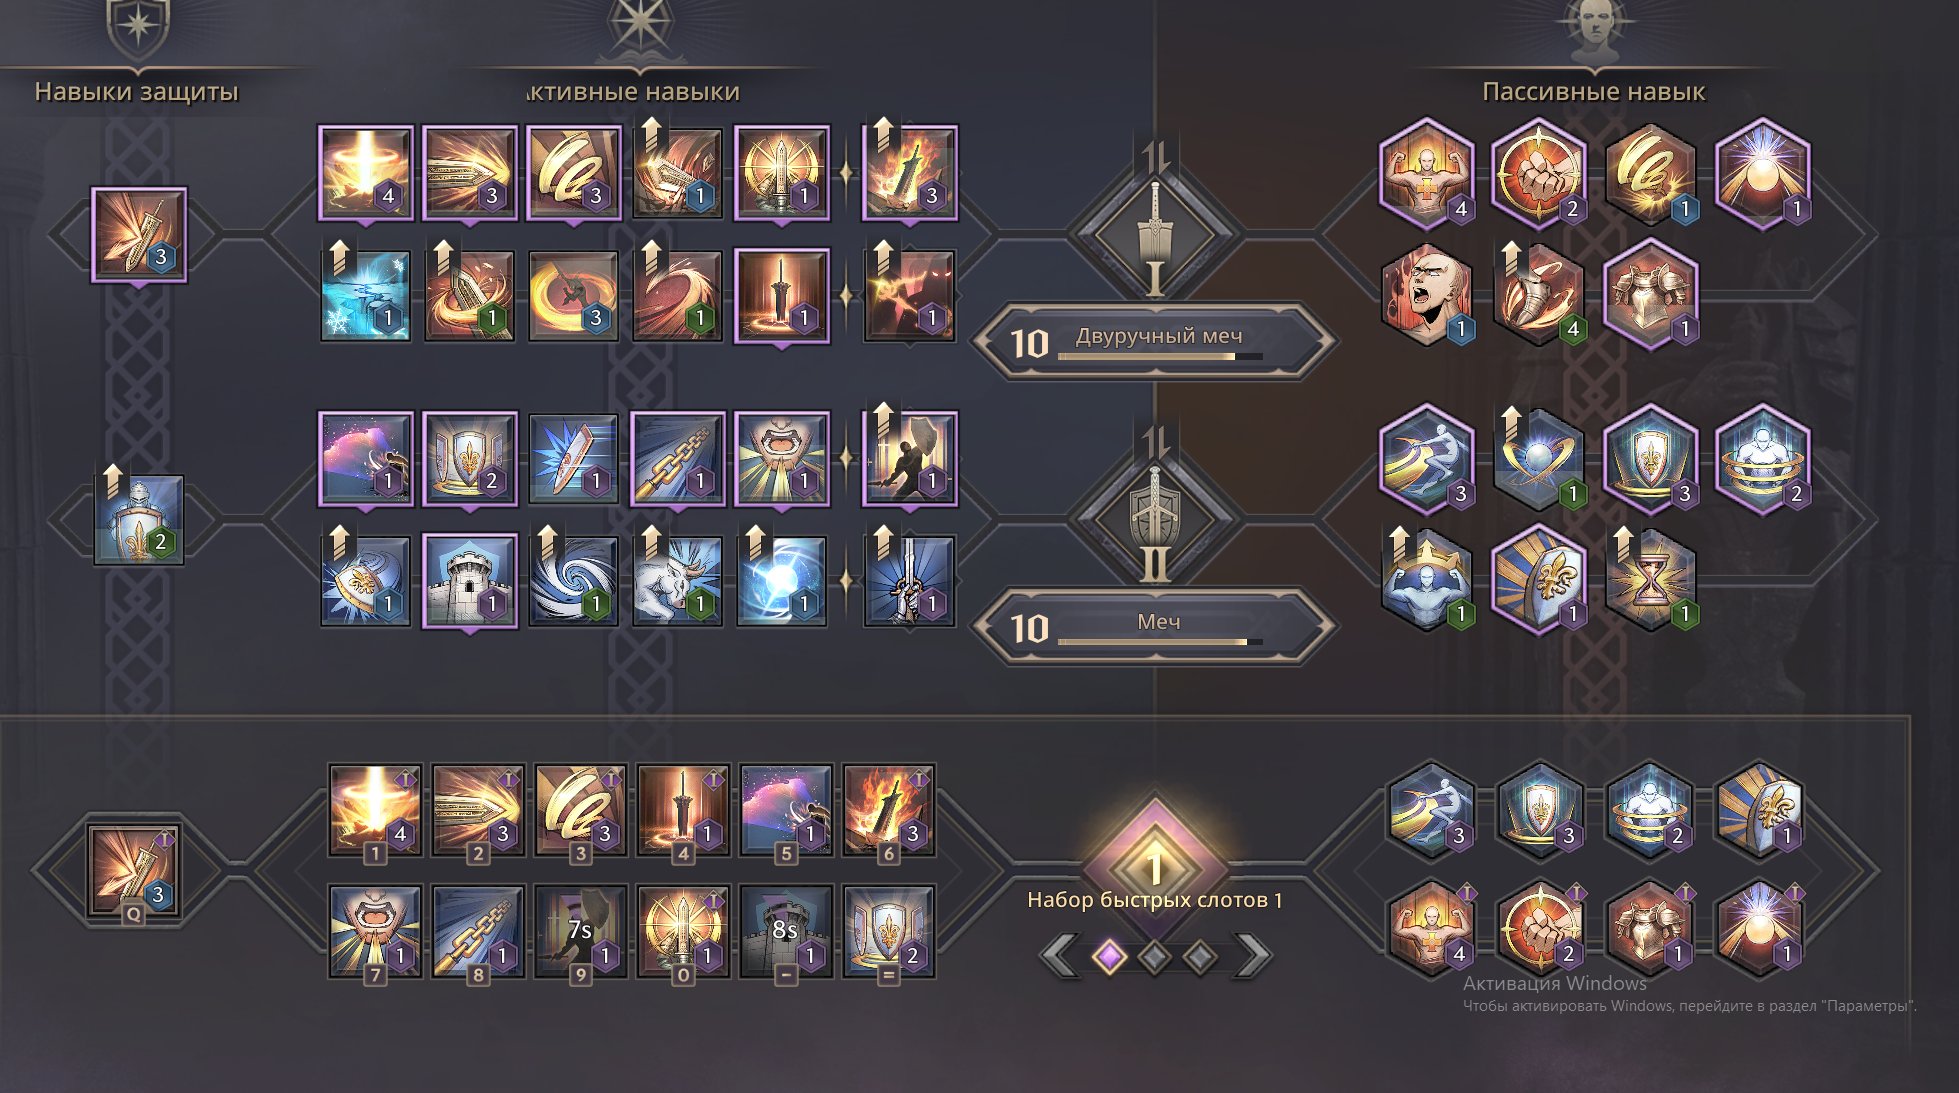Switch to quick slot set two diamond
The image size is (1959, 1093).
(x=1154, y=957)
